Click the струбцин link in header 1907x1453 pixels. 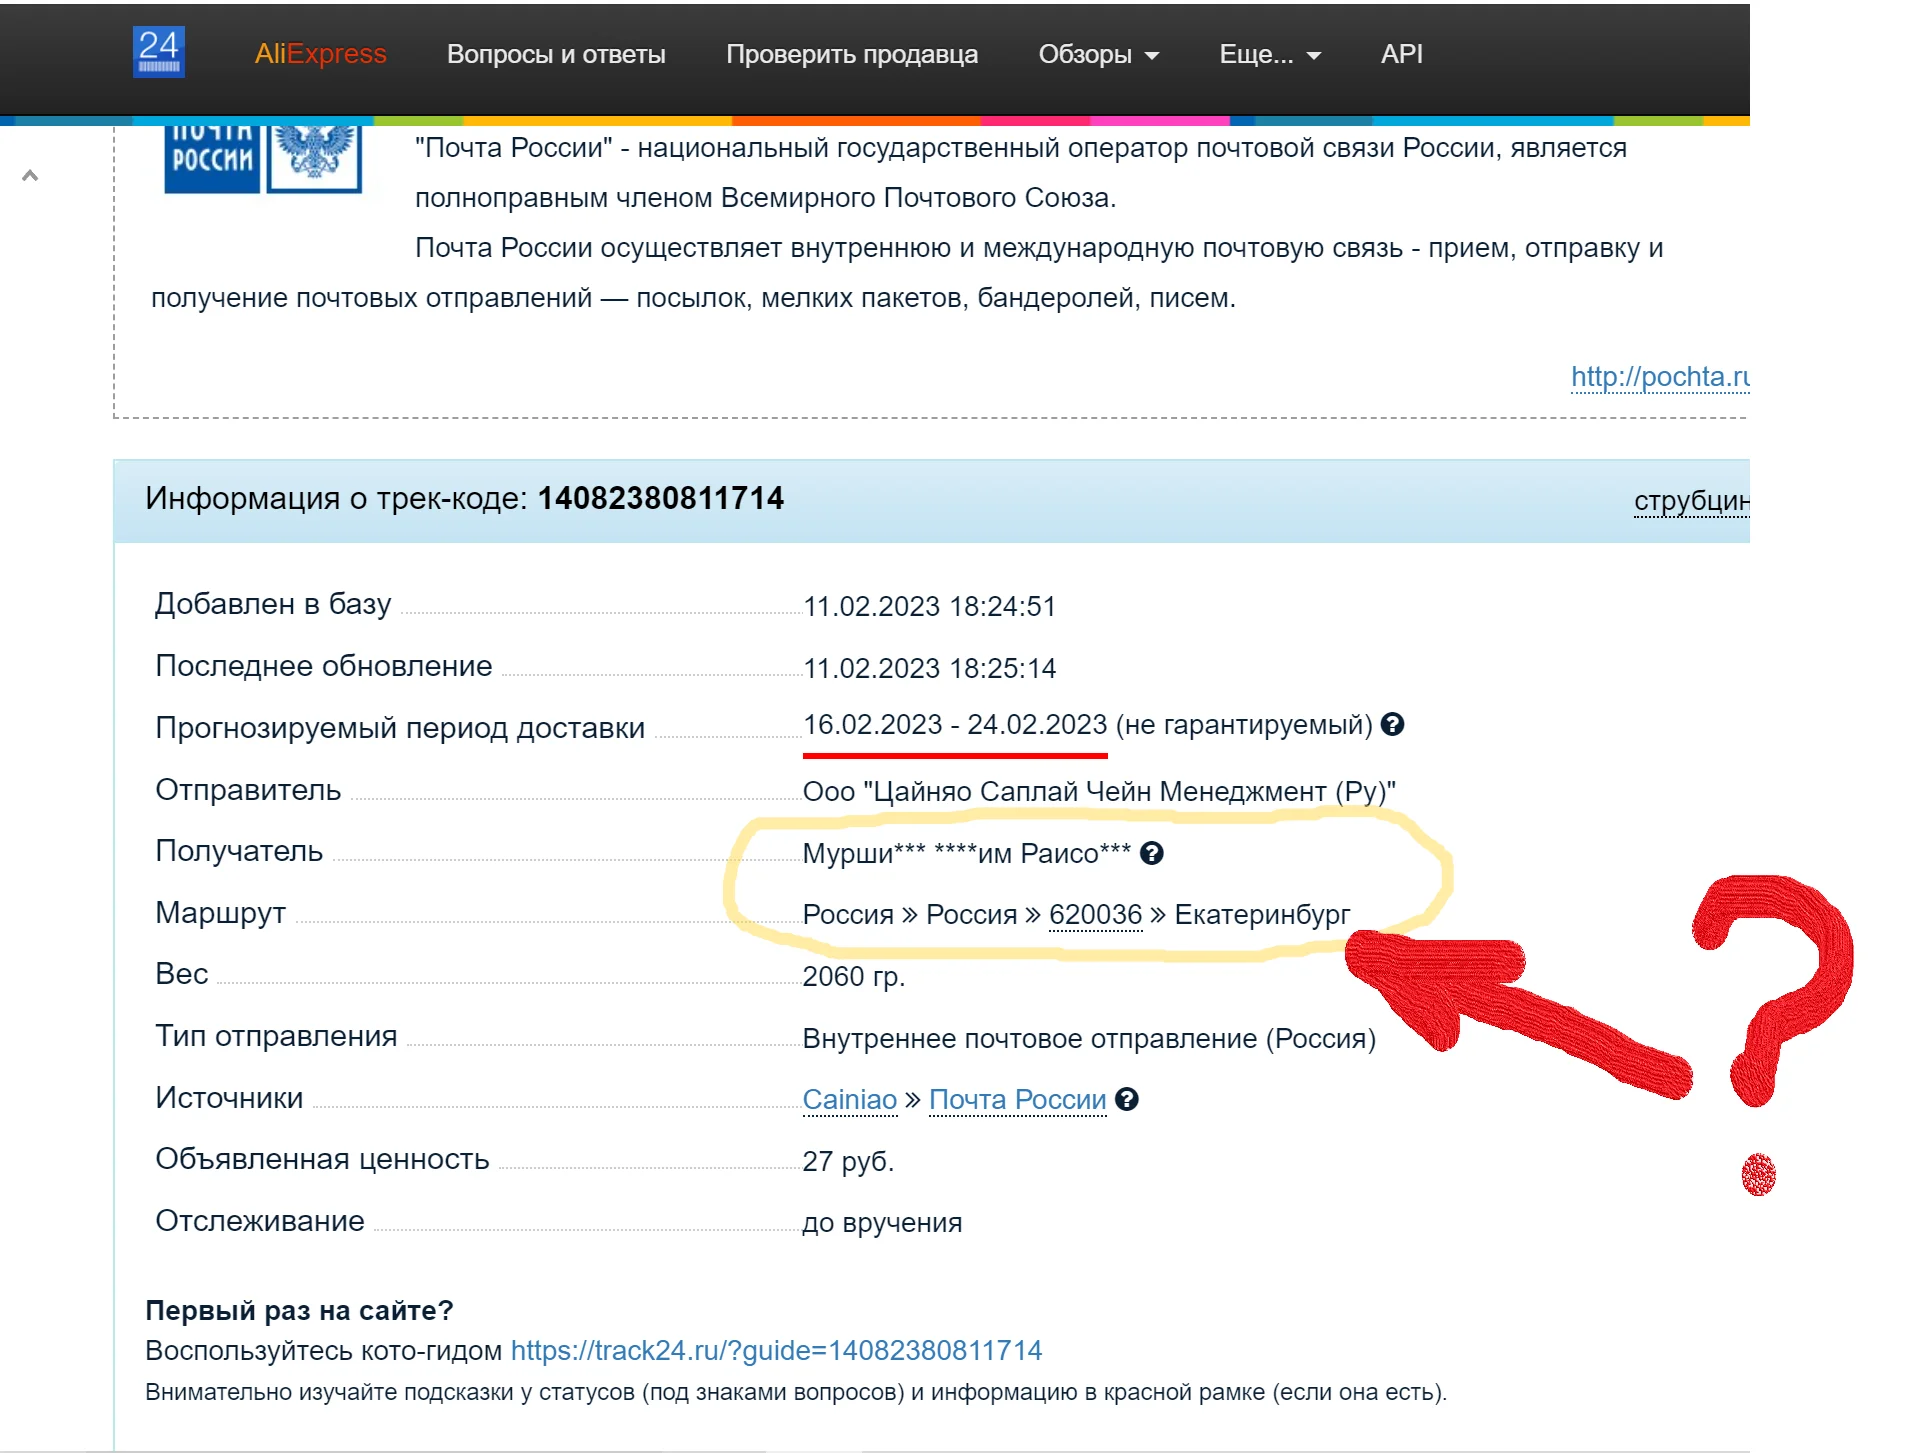(1692, 500)
